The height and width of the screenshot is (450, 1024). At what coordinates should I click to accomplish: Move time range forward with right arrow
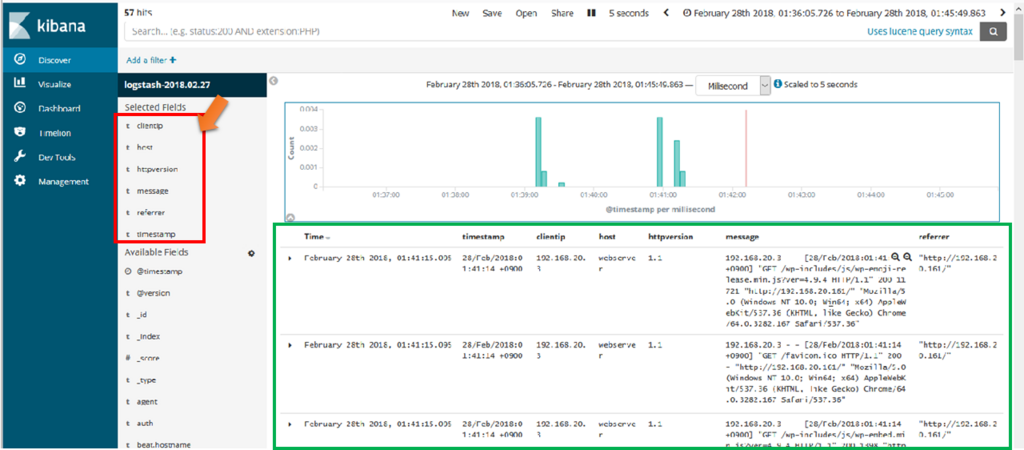coord(1002,12)
